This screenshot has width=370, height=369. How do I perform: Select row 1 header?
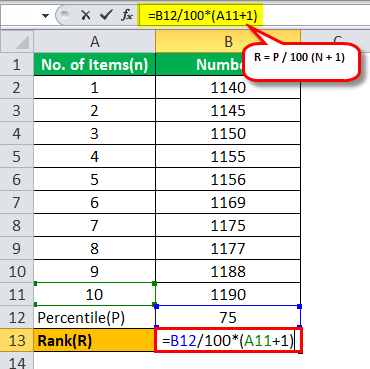[17, 64]
